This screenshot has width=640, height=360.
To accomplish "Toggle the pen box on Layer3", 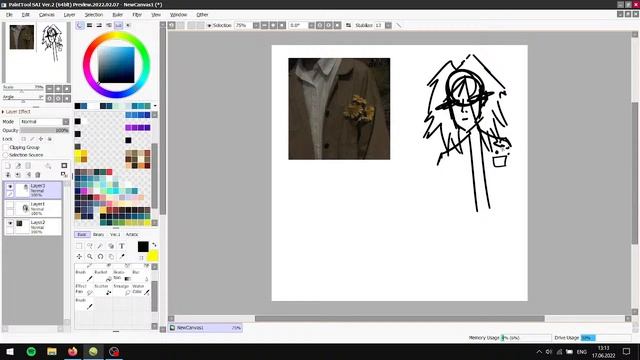I will 10,194.
